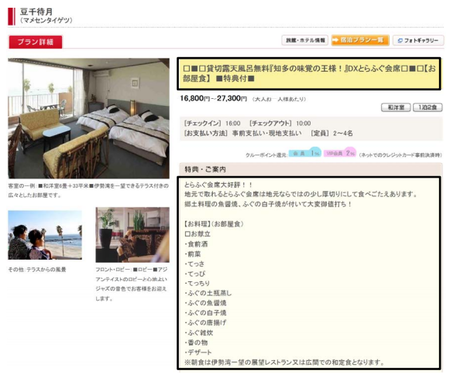Click the [定員] 2～4名 text
450x374 pixels.
point(332,133)
